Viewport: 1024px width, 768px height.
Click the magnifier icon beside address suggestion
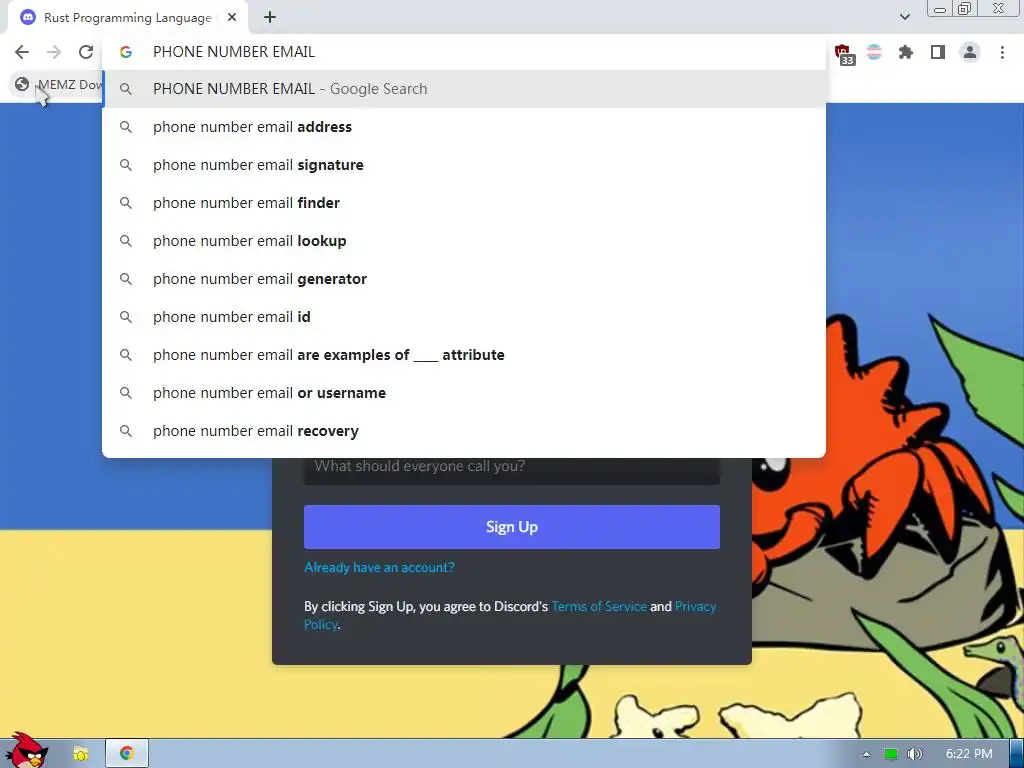point(126,127)
